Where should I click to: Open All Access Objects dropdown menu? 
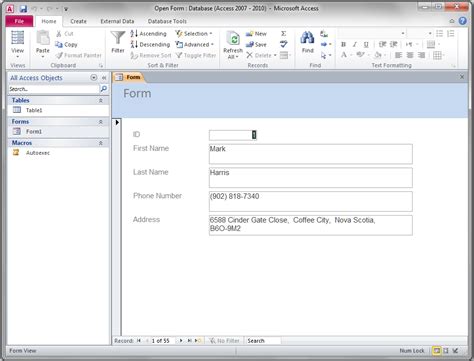94,78
